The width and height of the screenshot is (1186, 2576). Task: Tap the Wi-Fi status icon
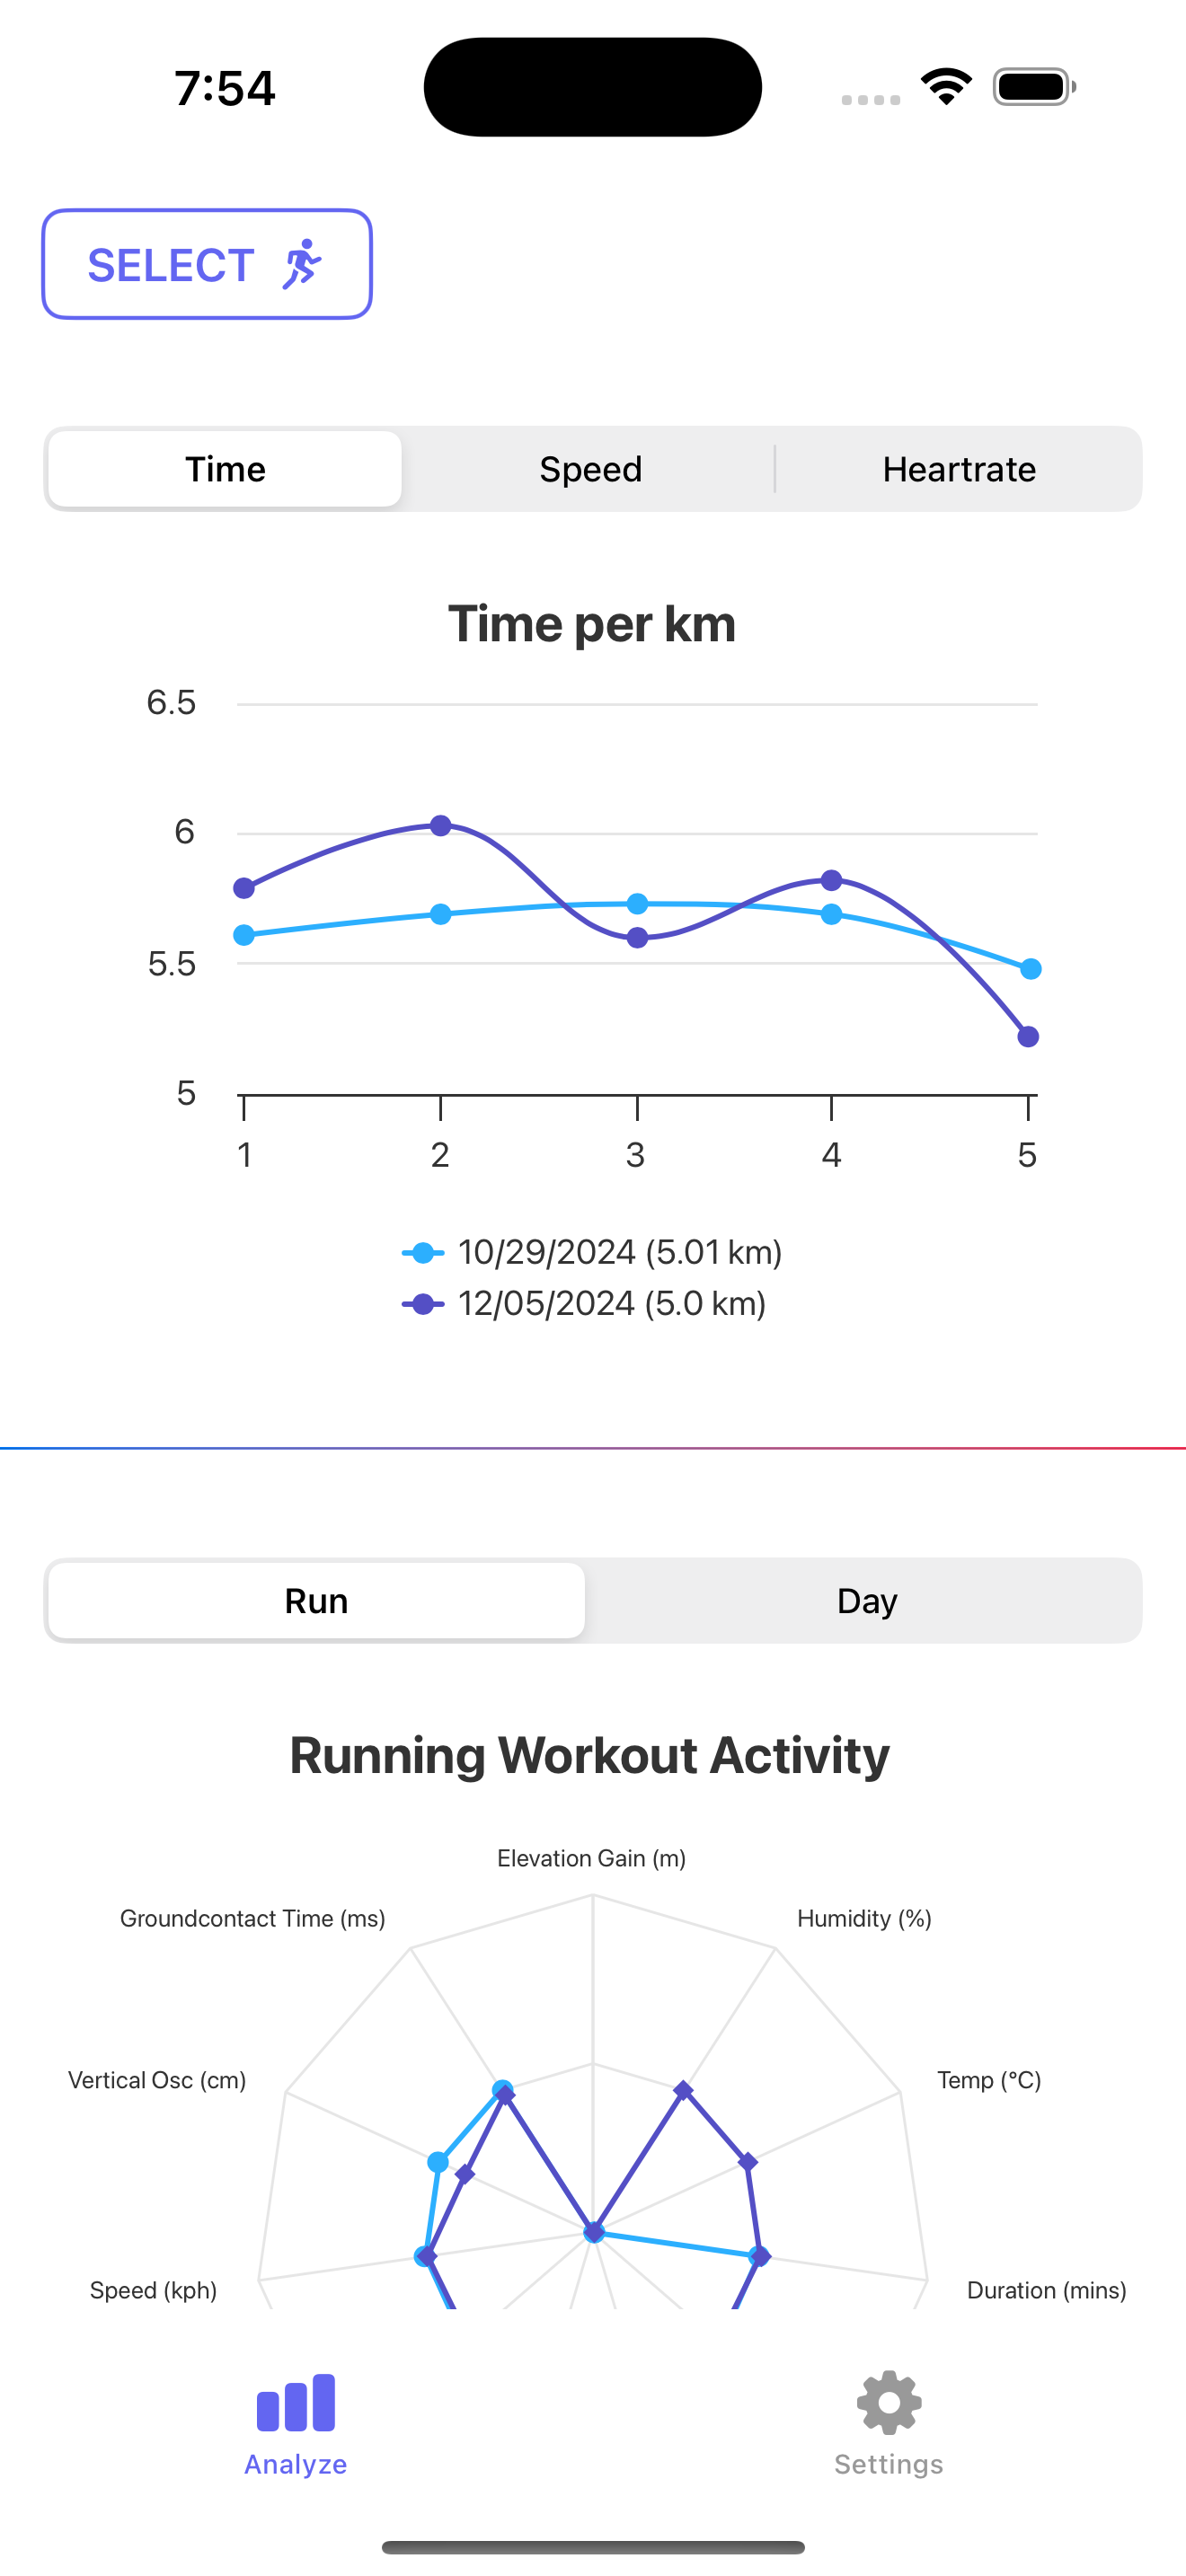click(946, 87)
